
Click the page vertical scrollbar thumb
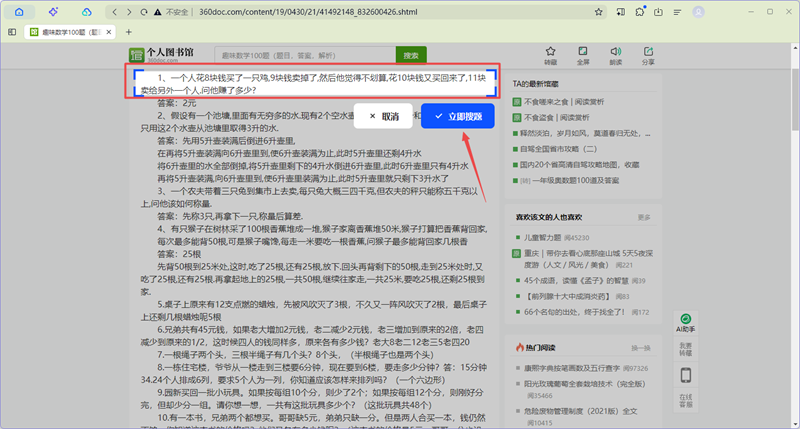795,99
